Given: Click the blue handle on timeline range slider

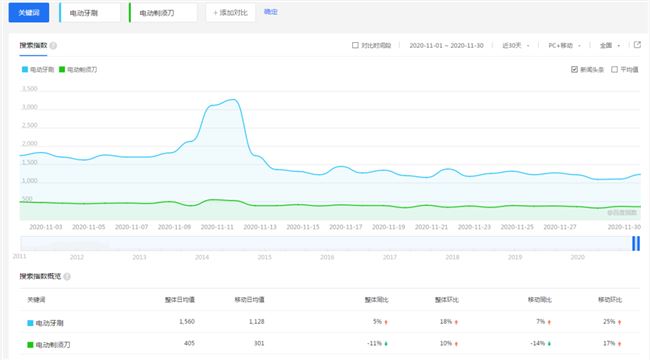Looking at the screenshot, I should [636, 243].
